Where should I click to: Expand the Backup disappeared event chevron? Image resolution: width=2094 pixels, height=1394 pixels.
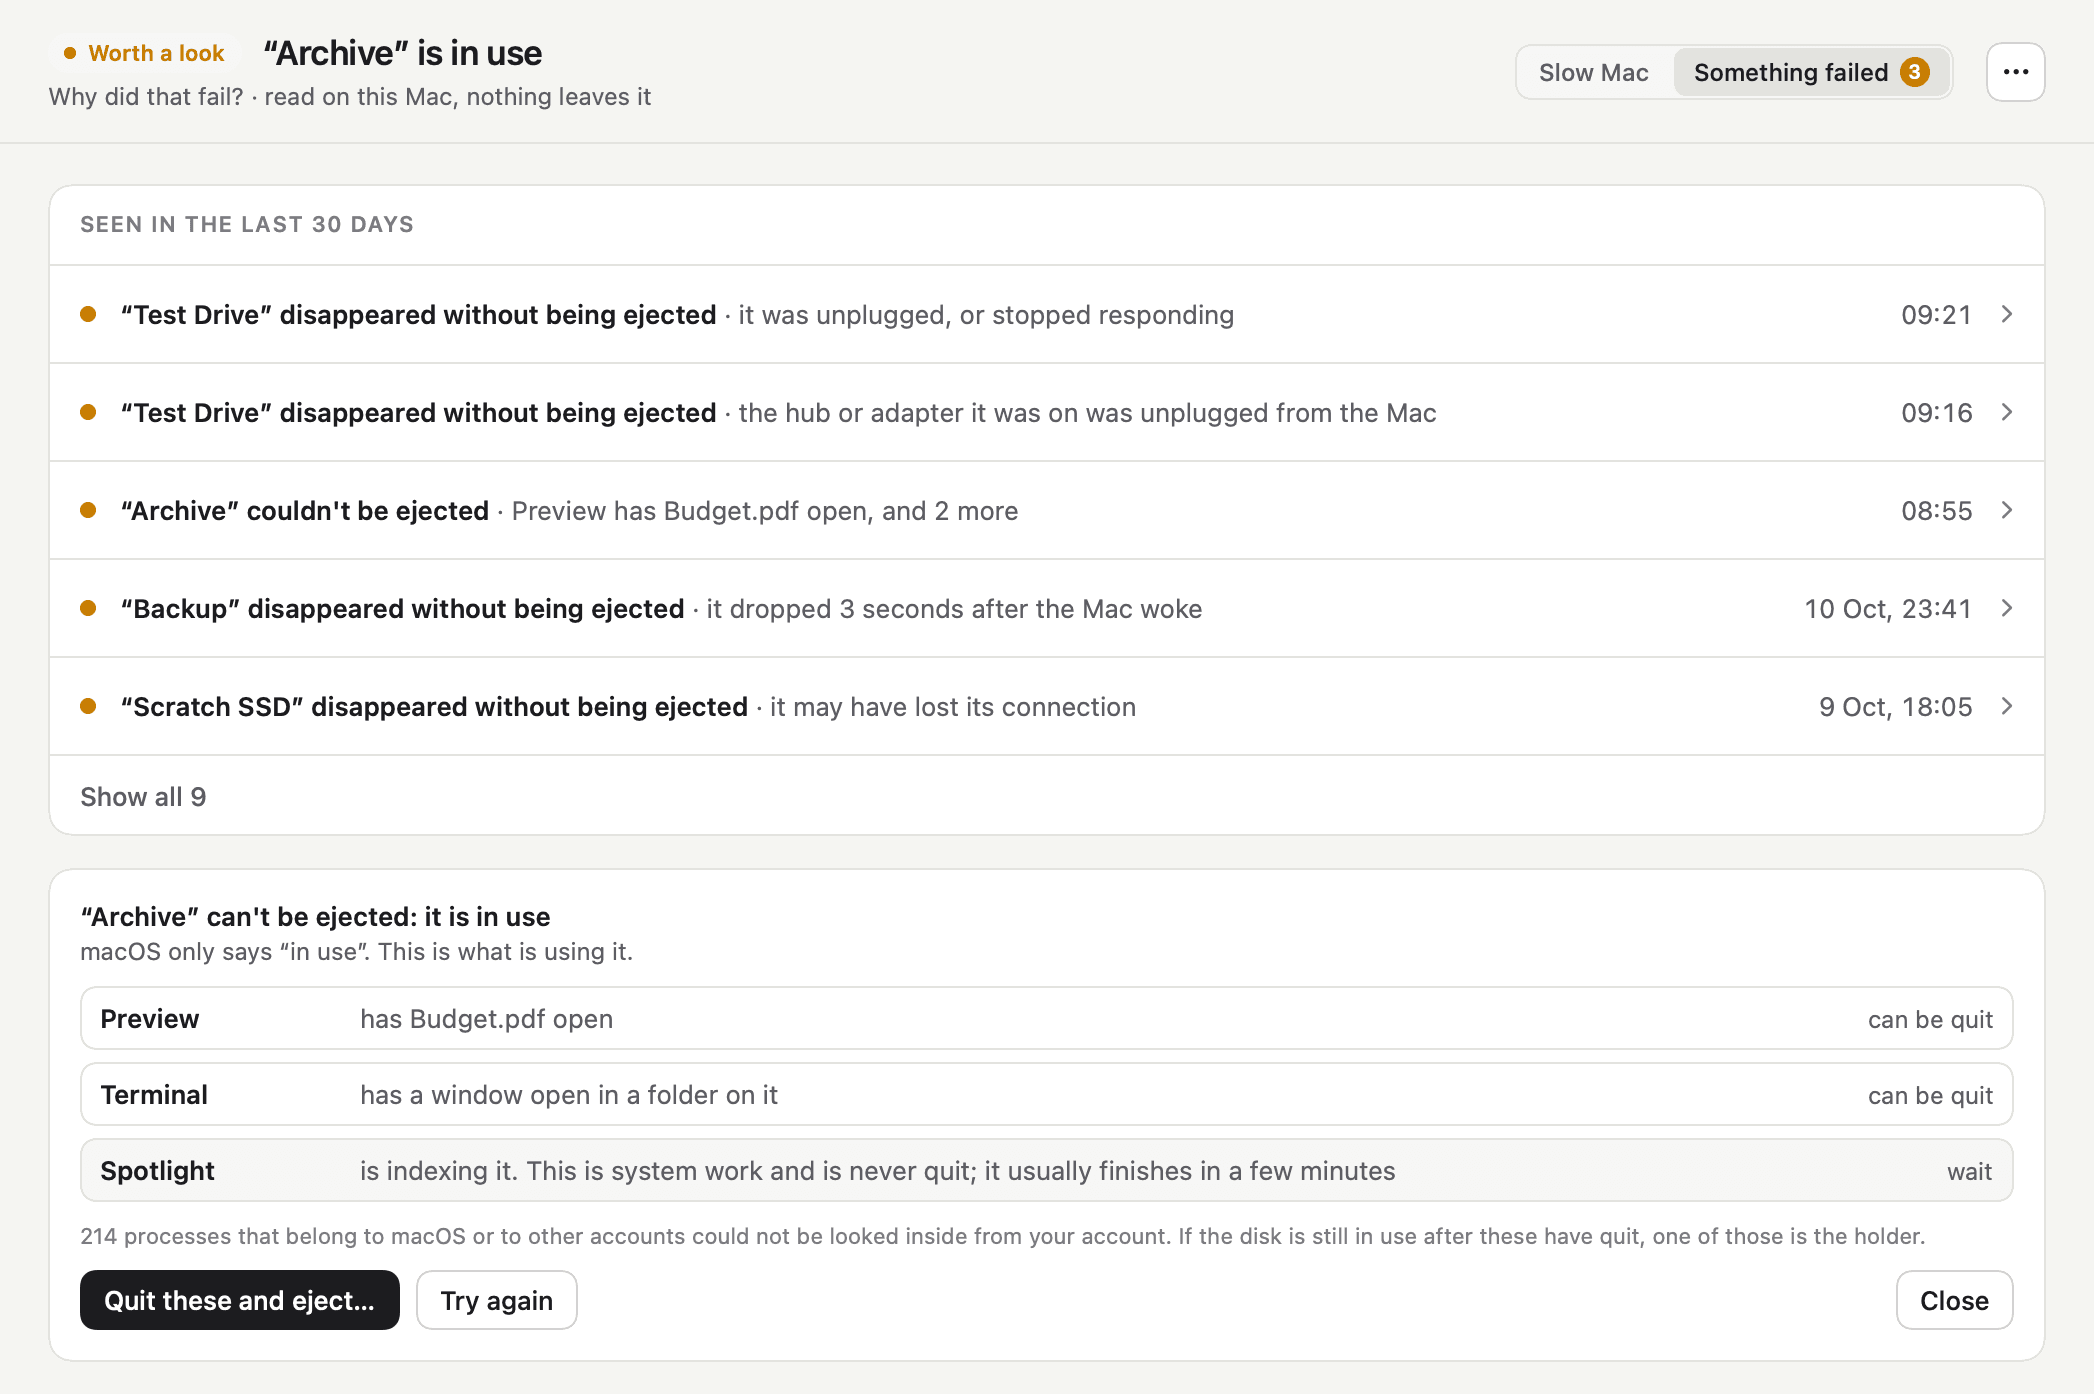click(x=2006, y=608)
